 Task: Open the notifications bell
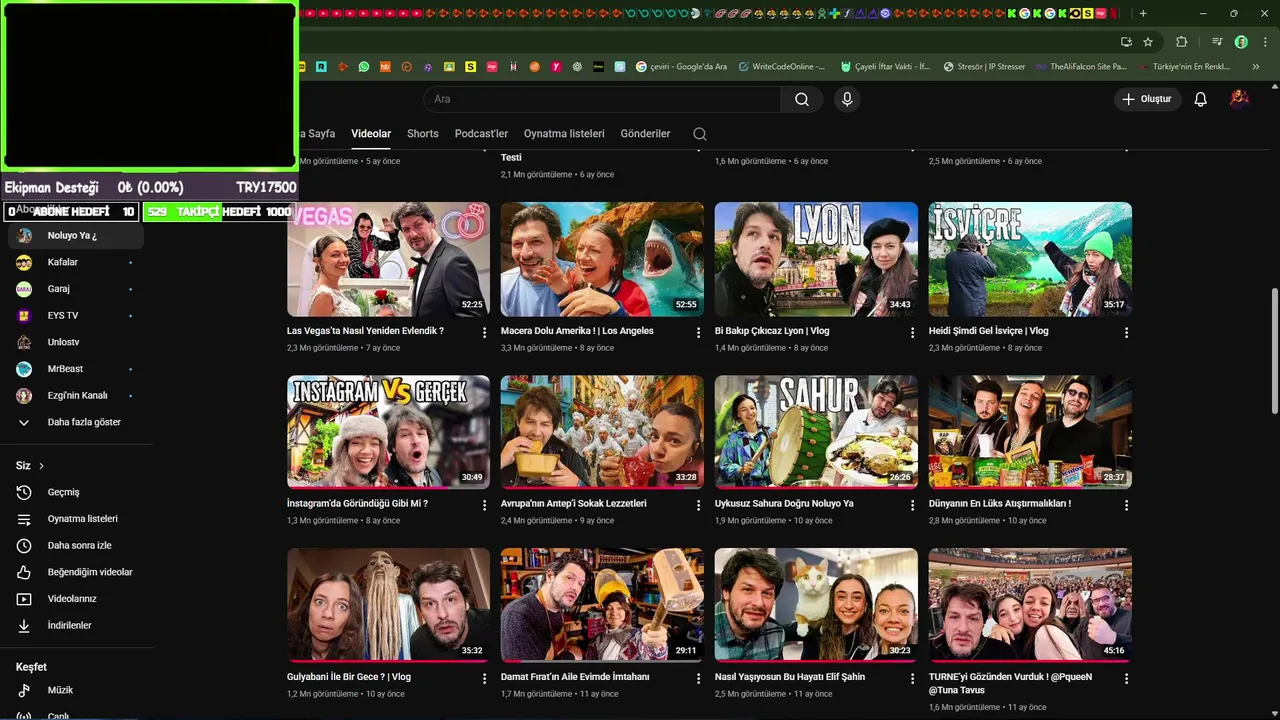coord(1201,99)
